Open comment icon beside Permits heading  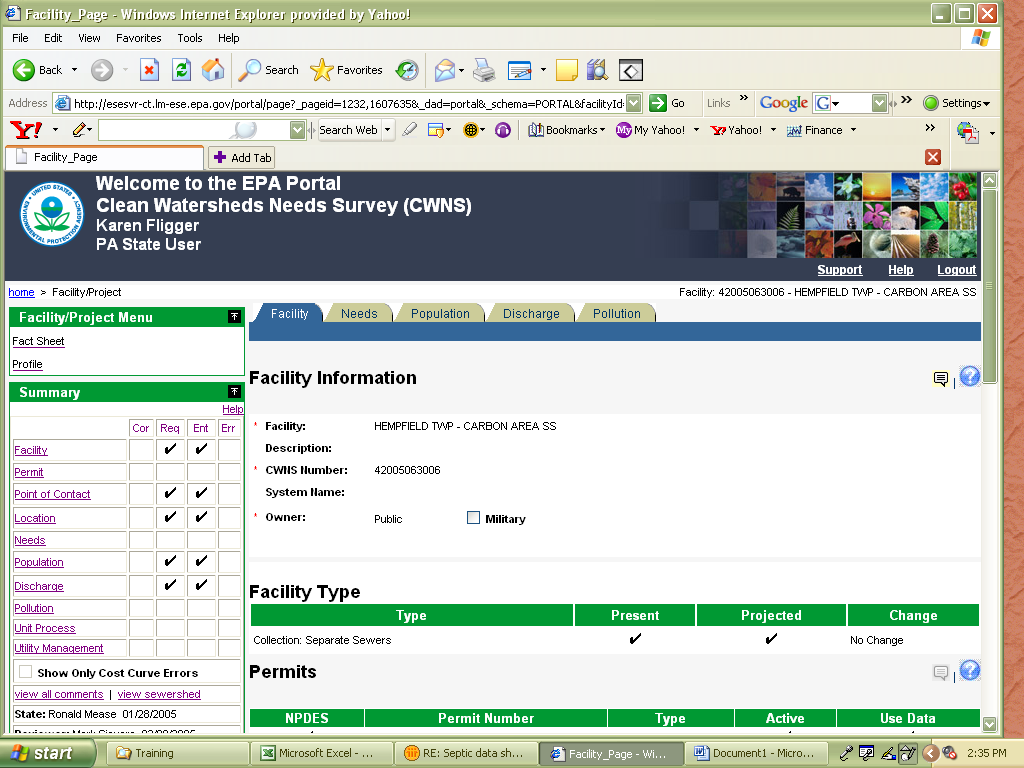[940, 673]
